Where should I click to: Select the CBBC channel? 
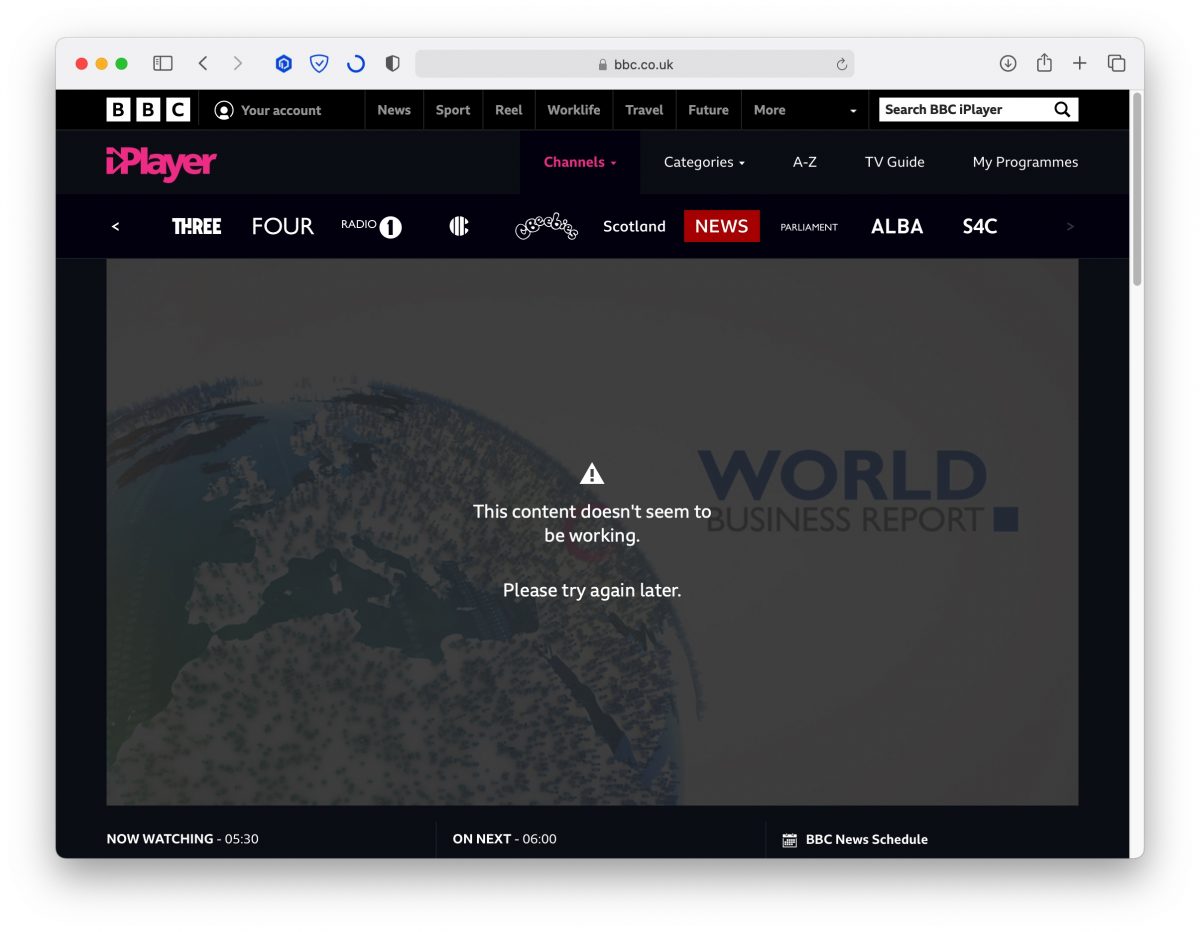pyautogui.click(x=459, y=227)
